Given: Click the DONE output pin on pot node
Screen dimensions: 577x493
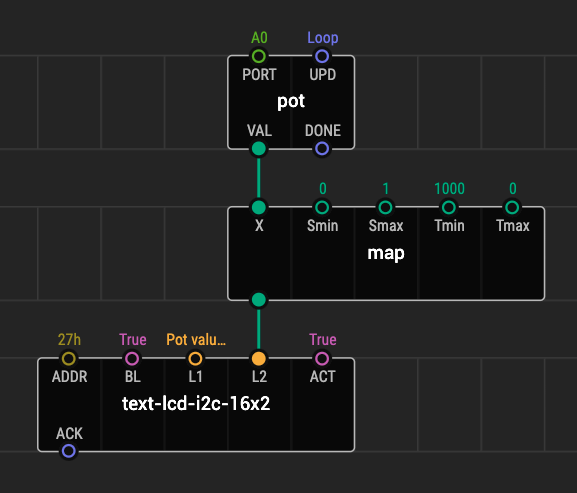Looking at the screenshot, I should tap(322, 149).
